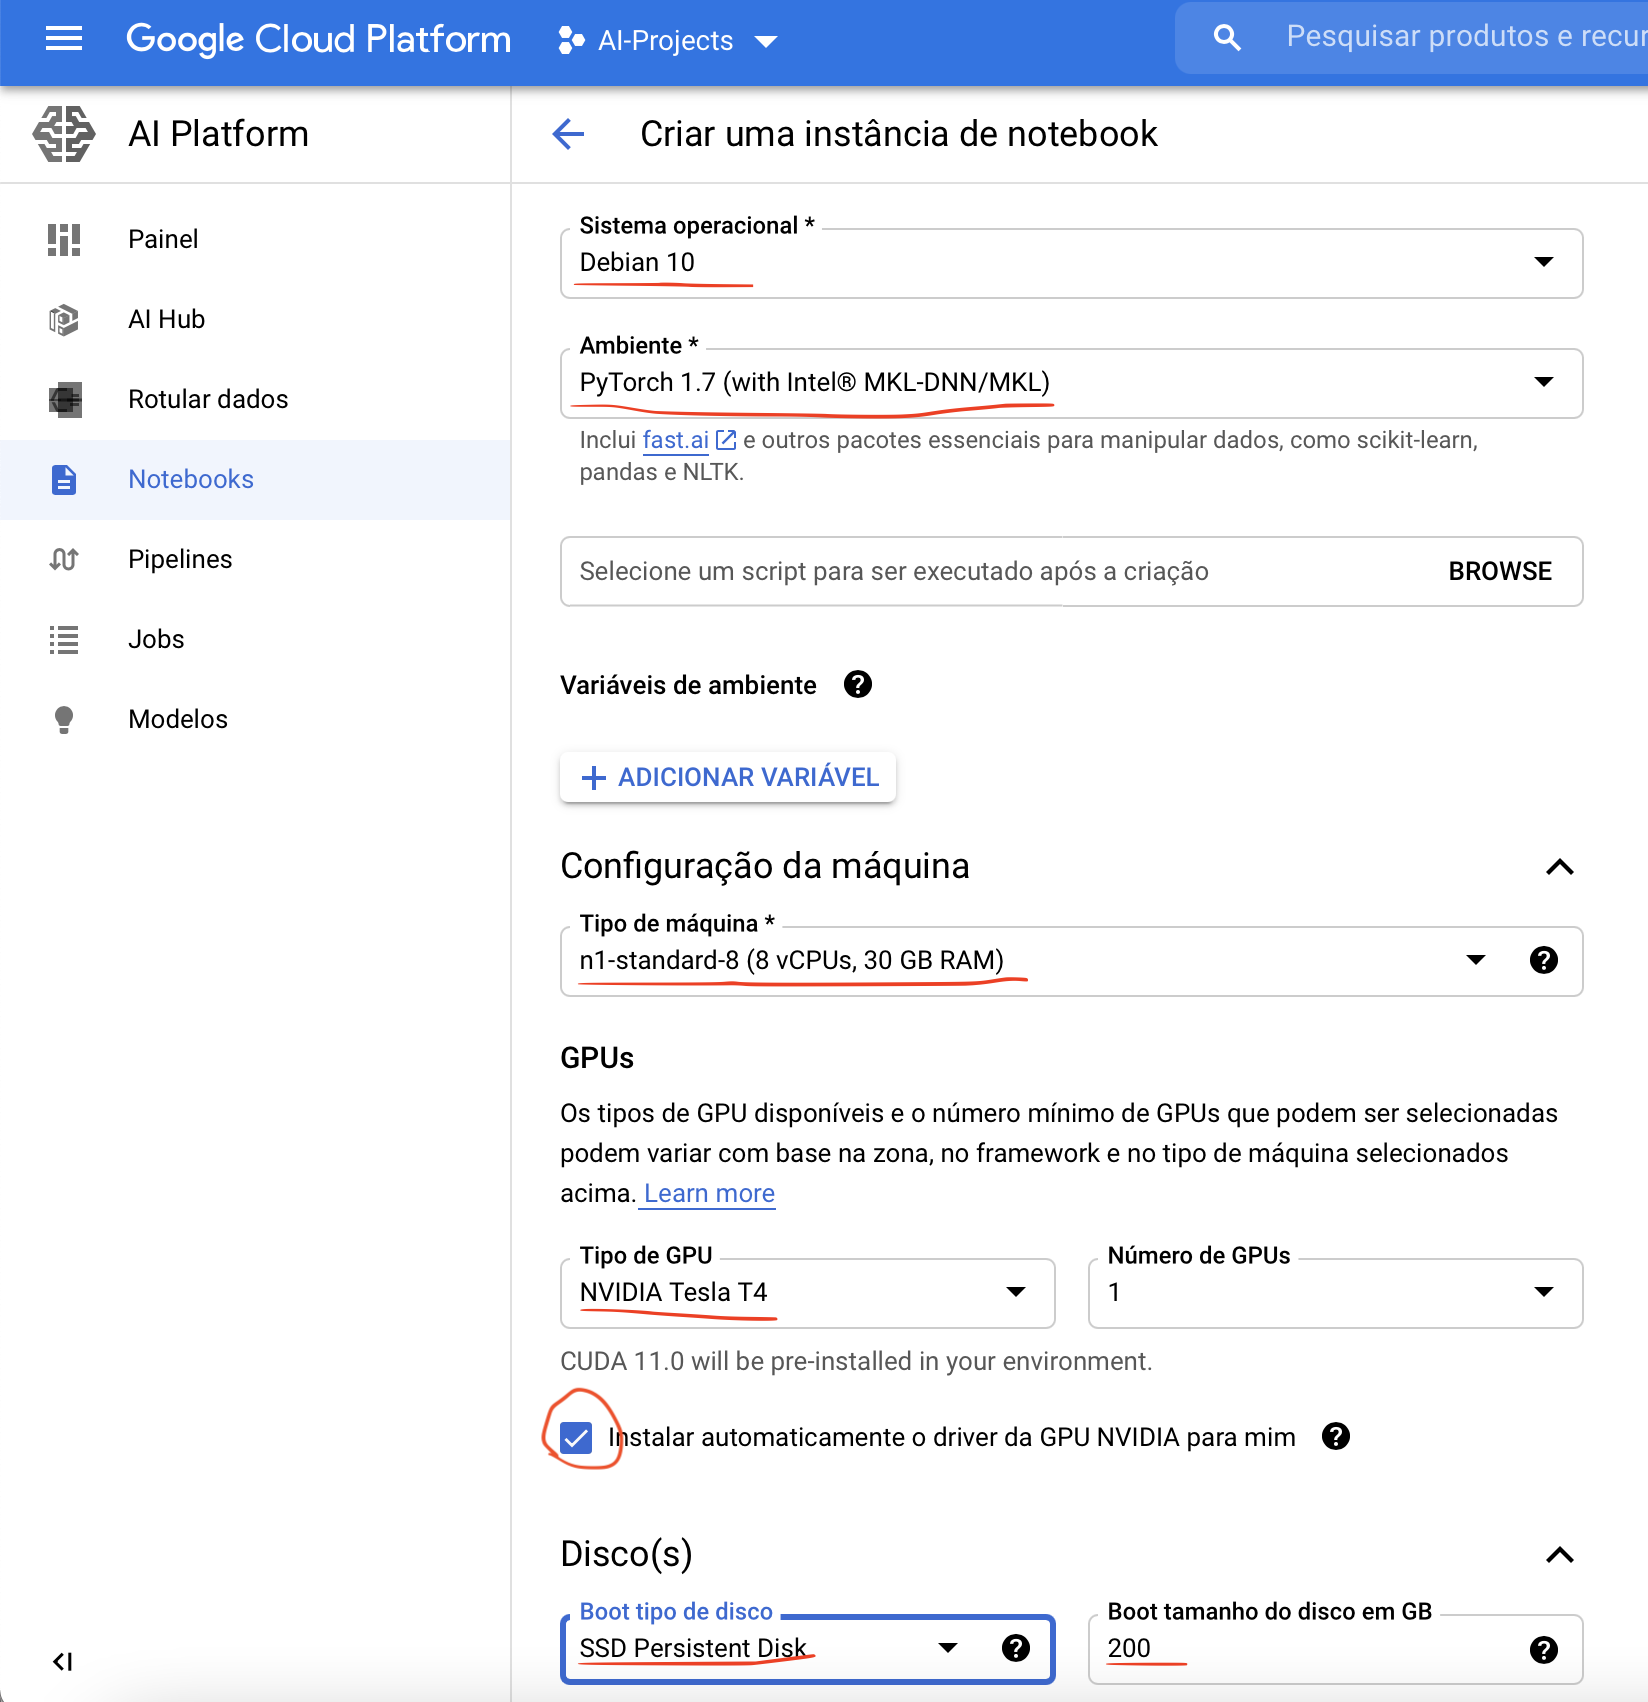The image size is (1648, 1702).
Task: Focus the Pesquisar produtos search field
Action: (1466, 37)
